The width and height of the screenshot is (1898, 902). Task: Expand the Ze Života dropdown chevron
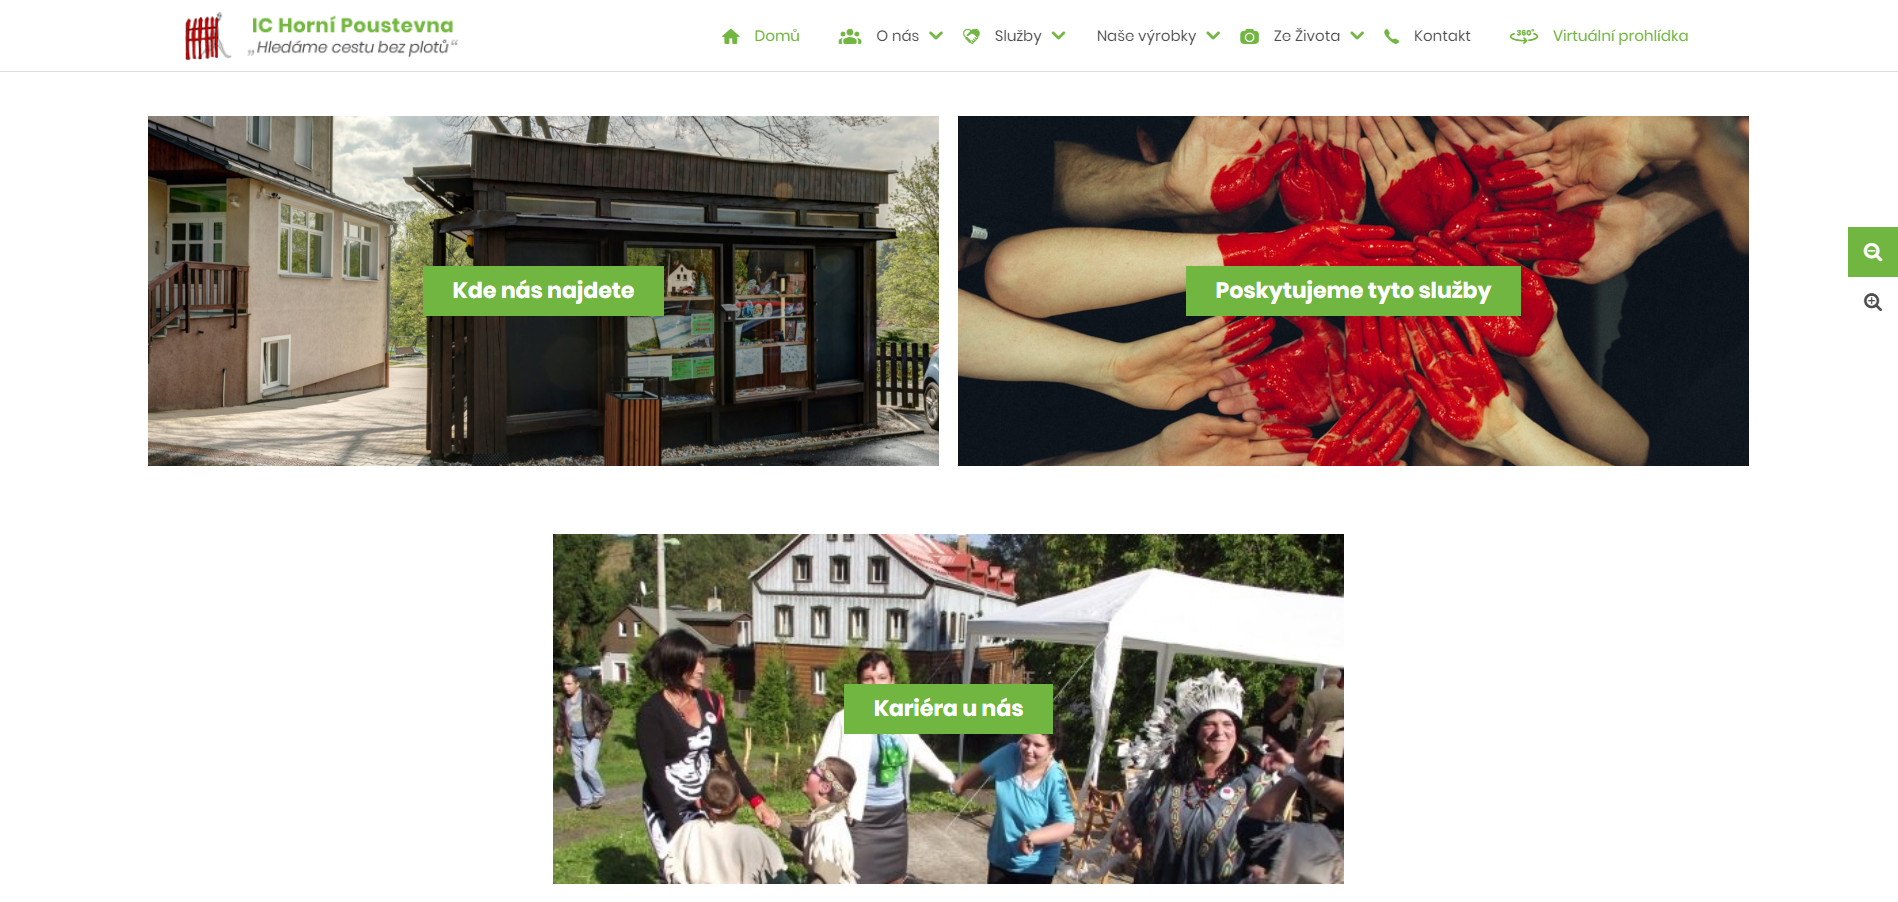pyautogui.click(x=1357, y=36)
